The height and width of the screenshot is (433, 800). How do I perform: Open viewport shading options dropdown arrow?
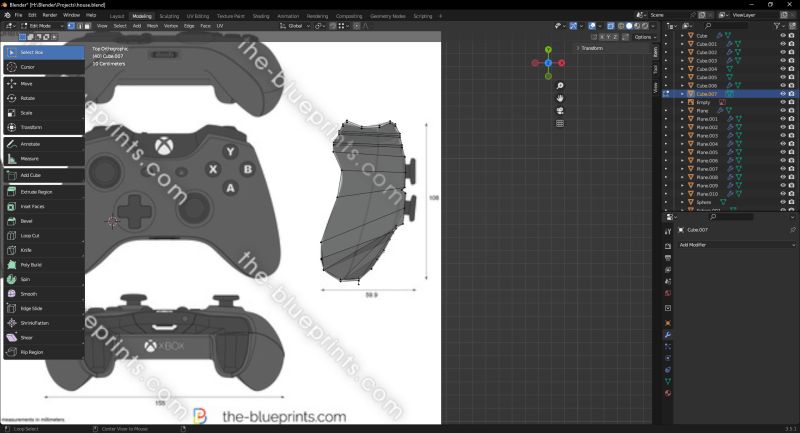pyautogui.click(x=653, y=26)
